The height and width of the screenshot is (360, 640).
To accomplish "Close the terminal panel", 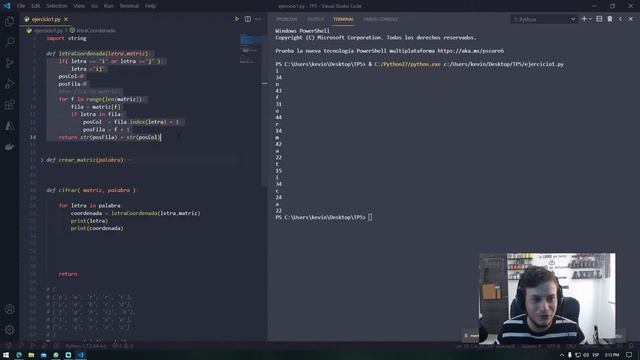I will pyautogui.click(x=631, y=19).
